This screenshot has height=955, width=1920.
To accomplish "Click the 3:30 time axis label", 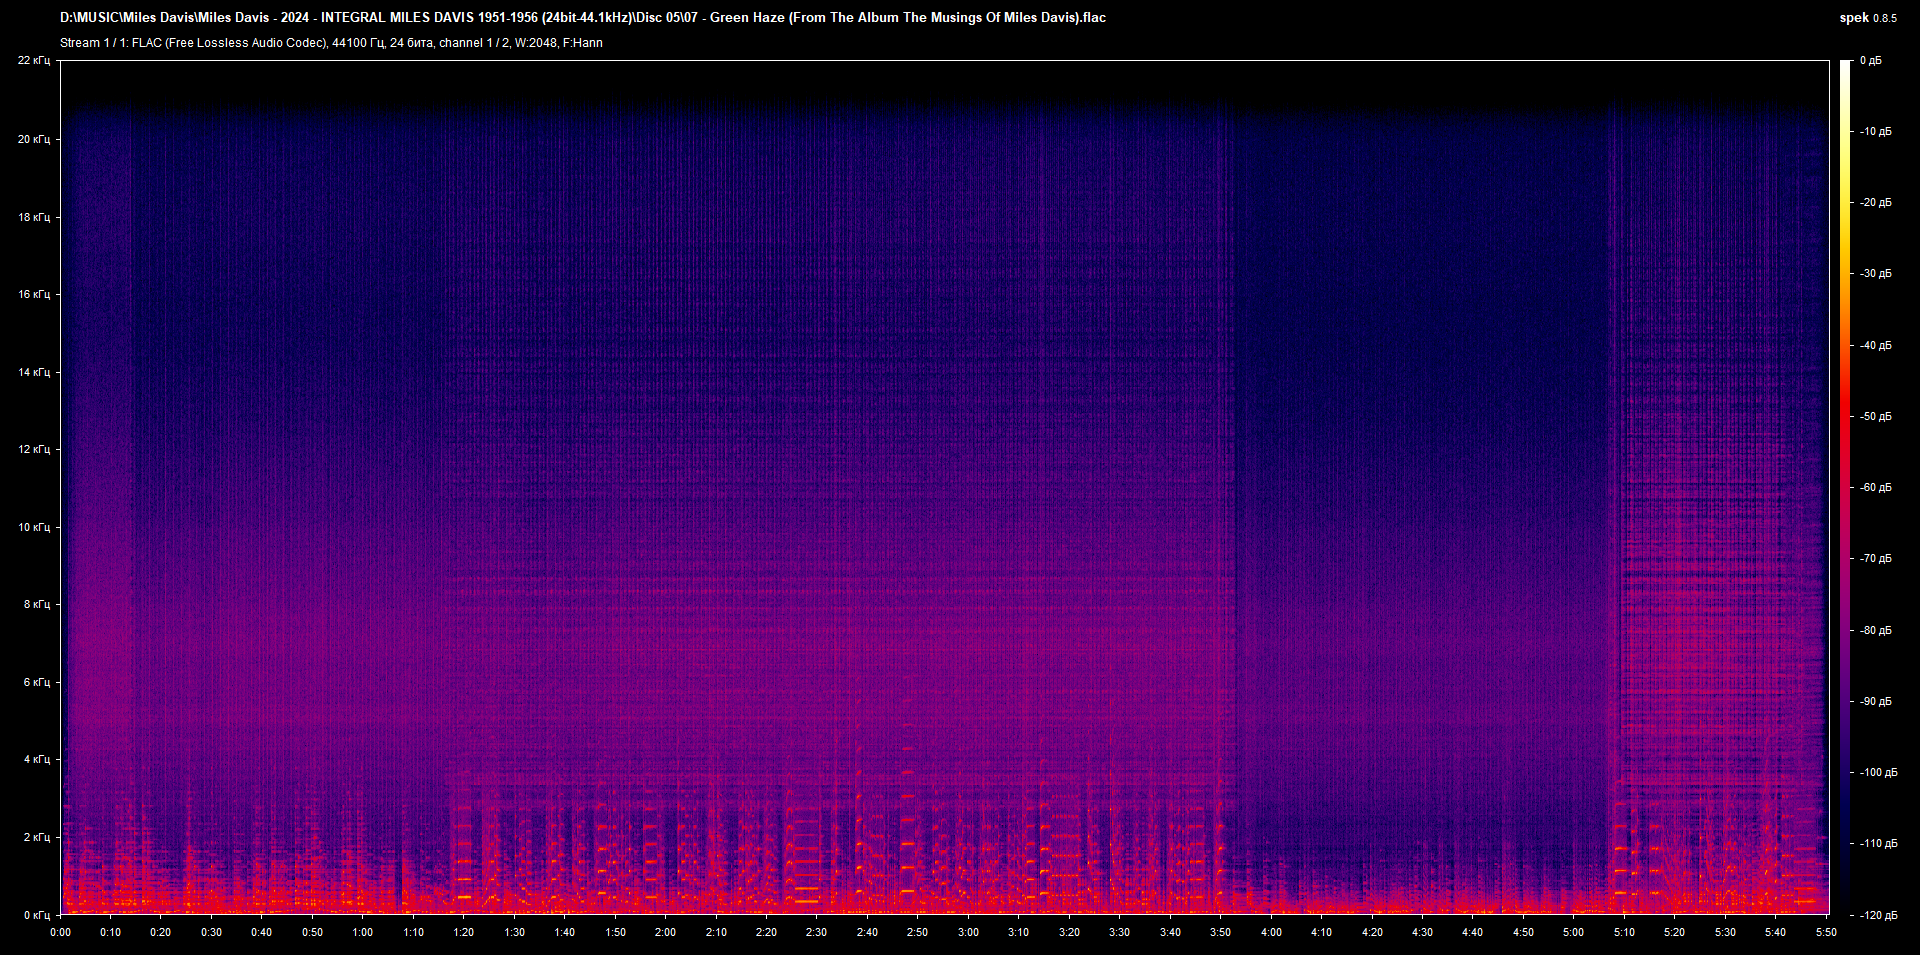I will coord(1119,932).
